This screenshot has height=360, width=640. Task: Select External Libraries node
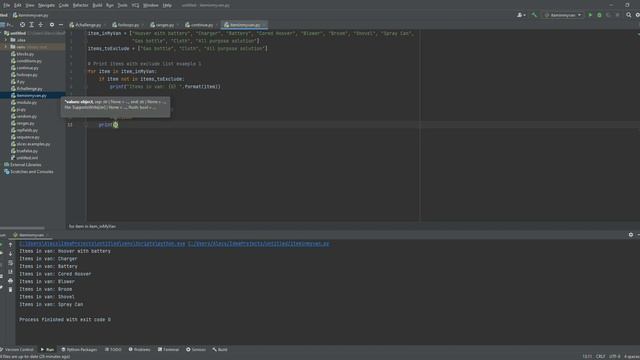click(x=25, y=164)
